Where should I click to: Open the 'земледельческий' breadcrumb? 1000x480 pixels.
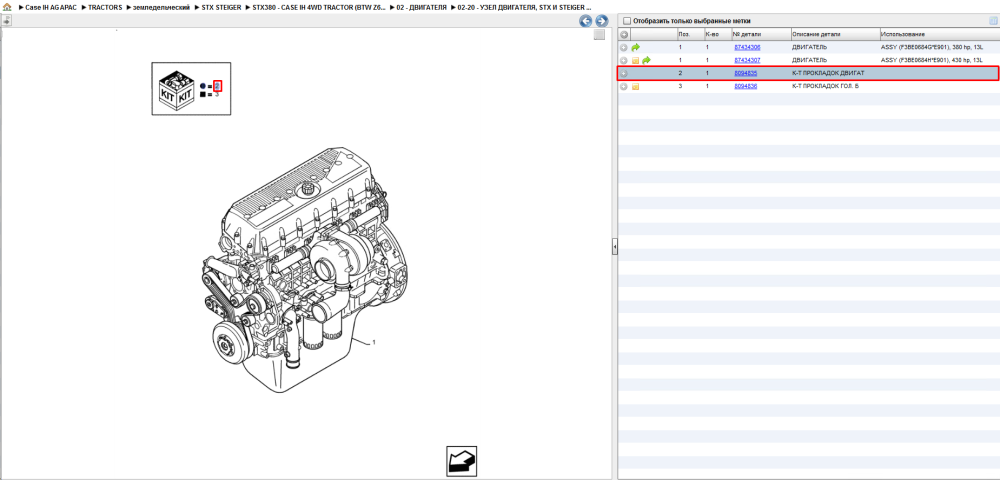161,7
